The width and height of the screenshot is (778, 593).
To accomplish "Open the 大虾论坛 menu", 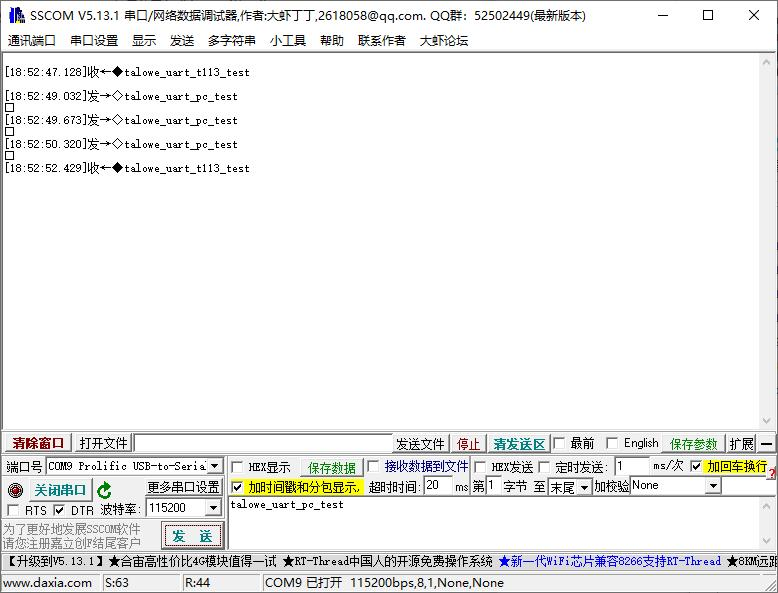I will coord(444,40).
